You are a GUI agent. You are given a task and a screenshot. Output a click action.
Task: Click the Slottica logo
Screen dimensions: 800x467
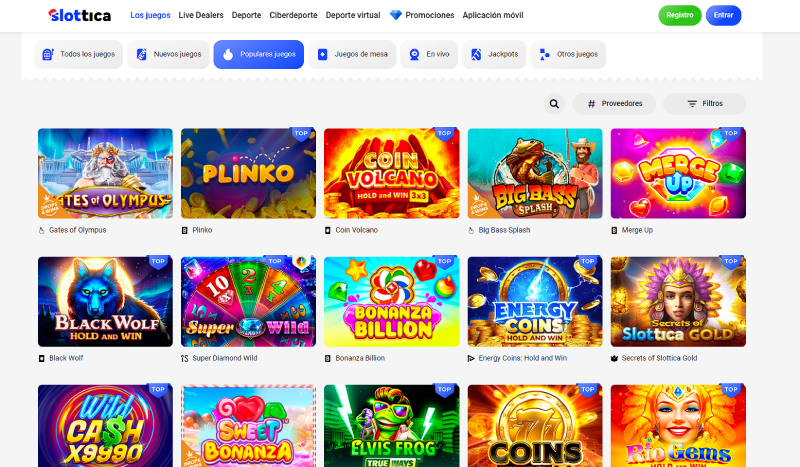pos(82,15)
